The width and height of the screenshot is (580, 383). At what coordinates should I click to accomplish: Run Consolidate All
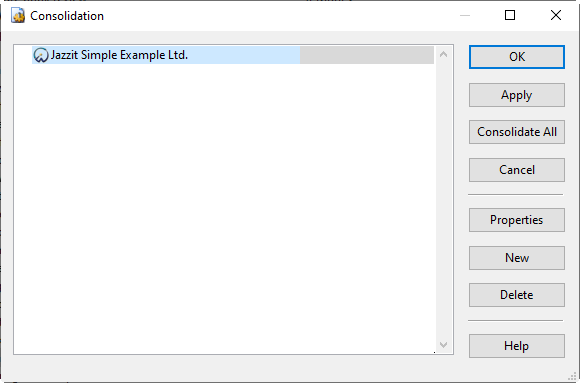(x=517, y=132)
